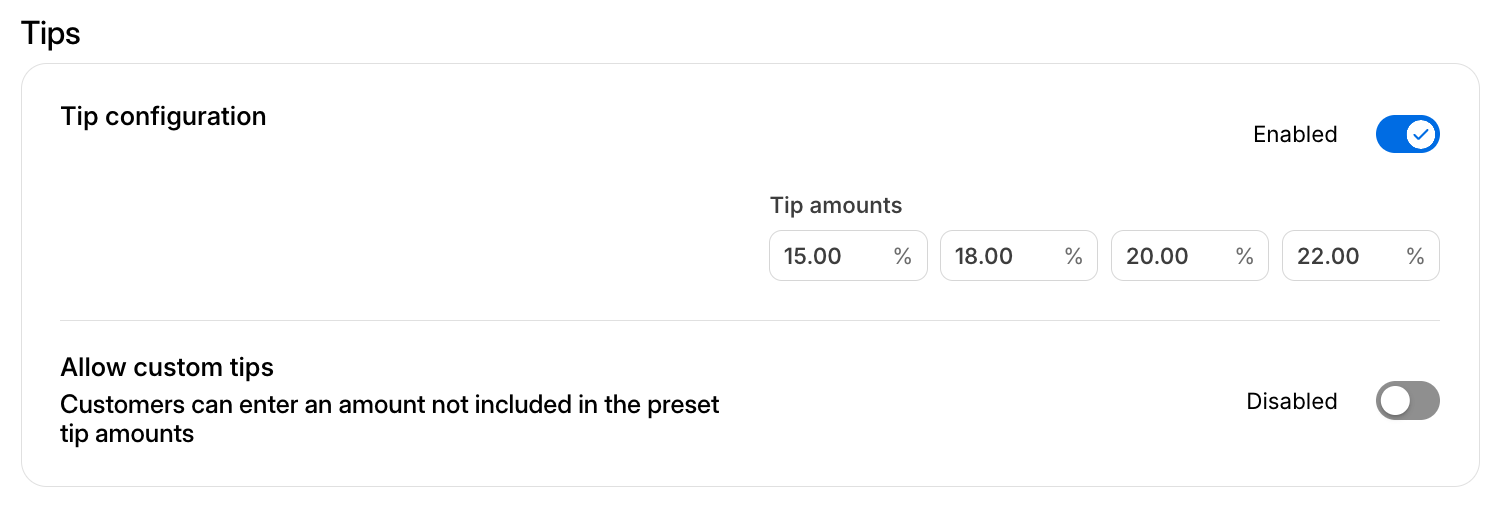Image resolution: width=1502 pixels, height=524 pixels.
Task: Click the percent symbol beside 20.00
Action: click(x=1245, y=256)
